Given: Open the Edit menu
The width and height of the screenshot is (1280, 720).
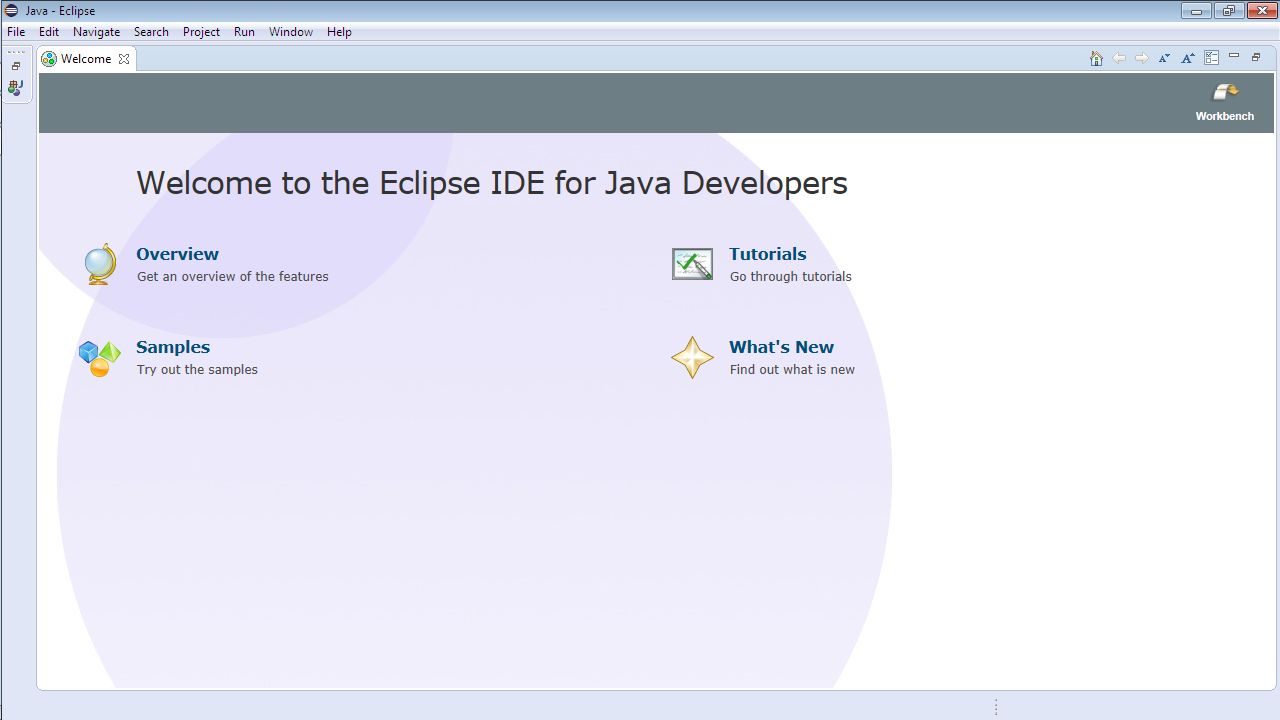Looking at the screenshot, I should [x=49, y=32].
